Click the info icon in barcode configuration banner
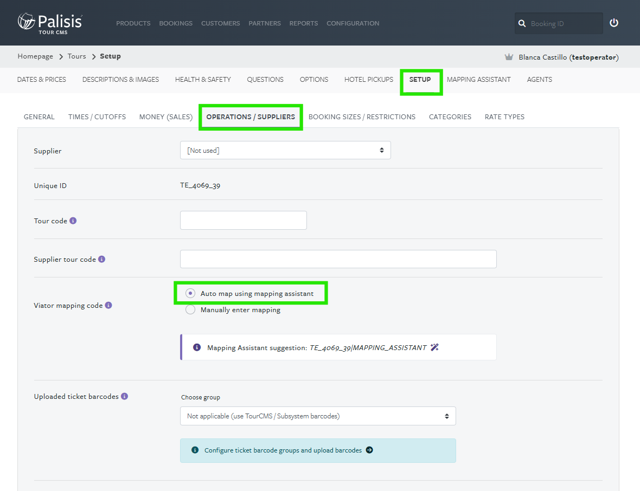The height and width of the screenshot is (491, 640). pyautogui.click(x=195, y=450)
